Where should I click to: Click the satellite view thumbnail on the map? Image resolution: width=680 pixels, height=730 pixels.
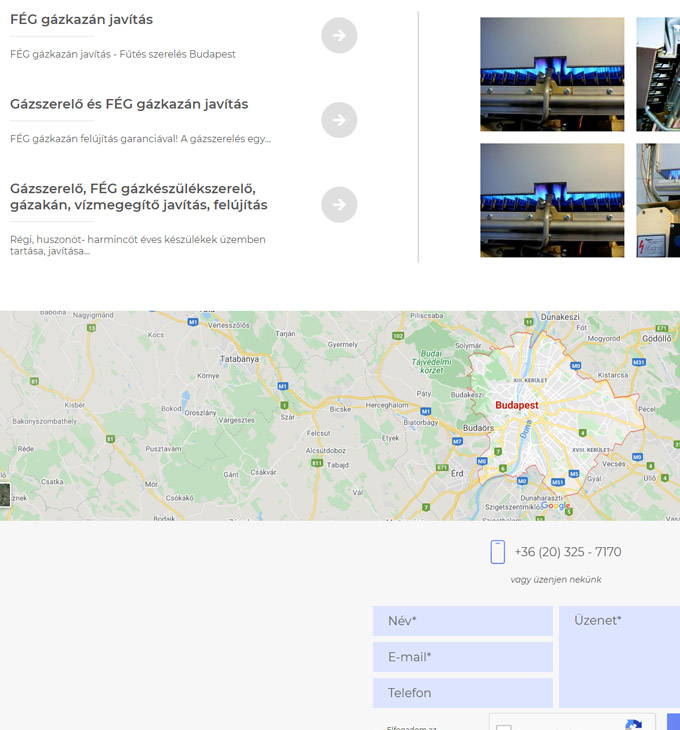point(5,494)
